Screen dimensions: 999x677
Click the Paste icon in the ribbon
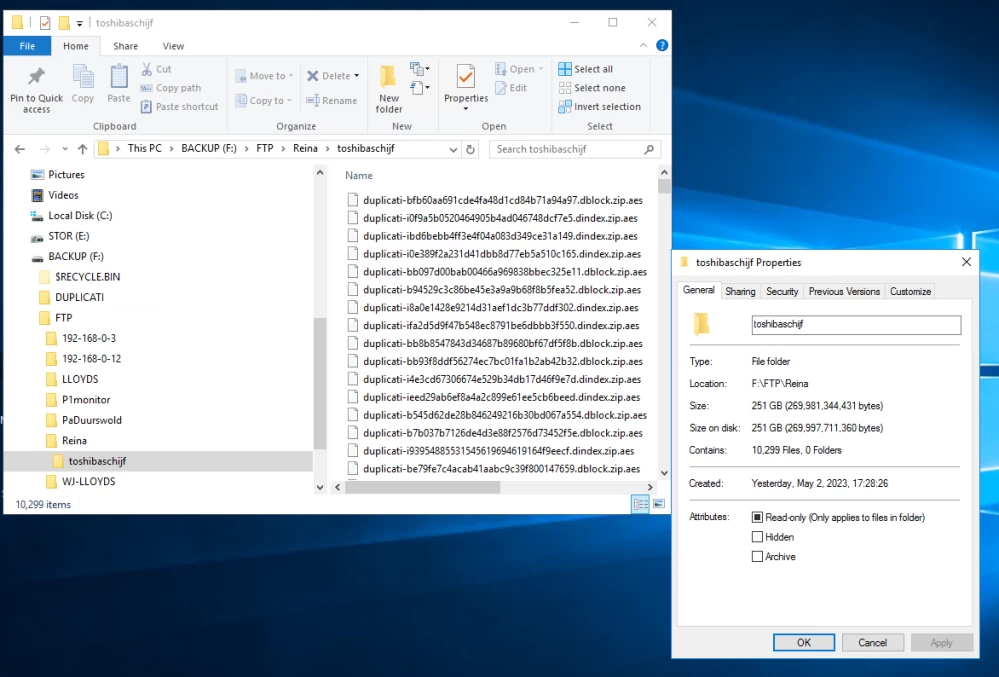pyautogui.click(x=119, y=78)
